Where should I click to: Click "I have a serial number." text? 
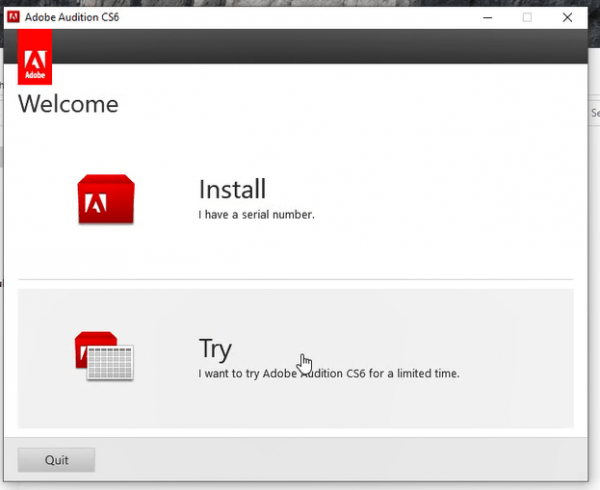coord(257,213)
